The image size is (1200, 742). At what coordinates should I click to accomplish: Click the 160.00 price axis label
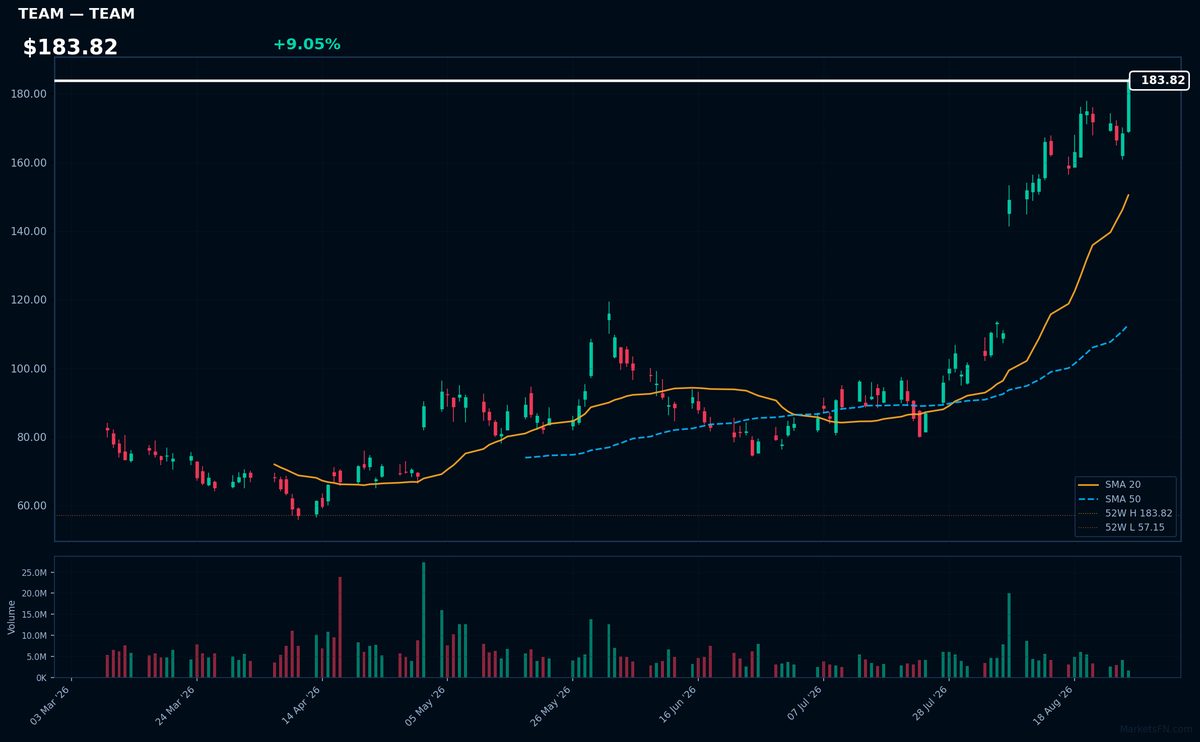point(30,163)
